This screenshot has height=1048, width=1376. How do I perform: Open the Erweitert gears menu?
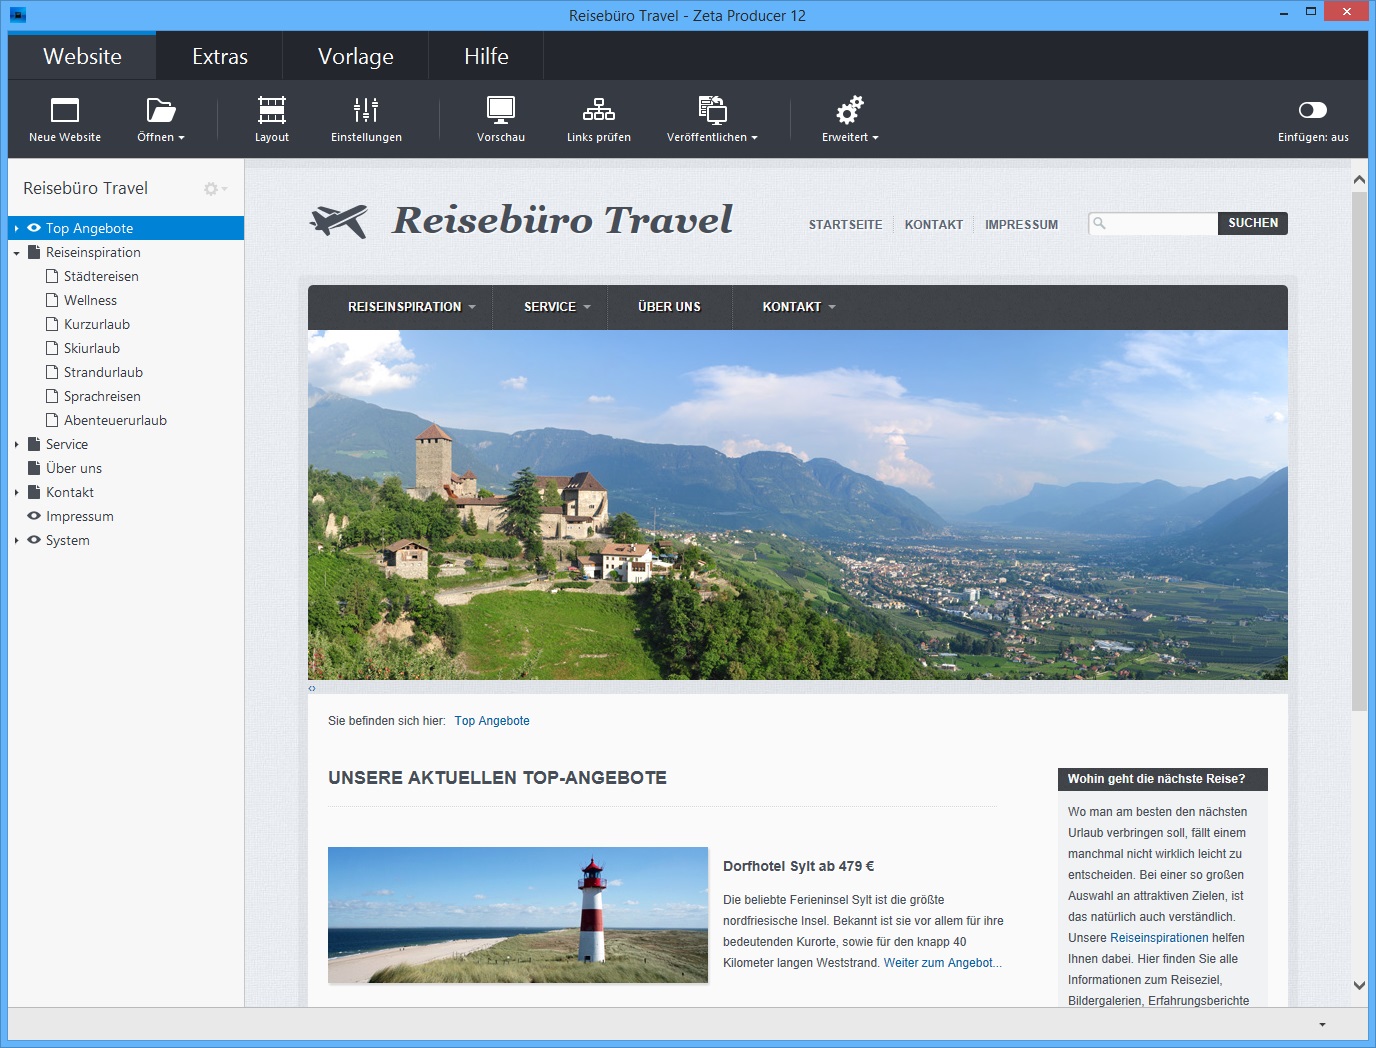(x=850, y=110)
